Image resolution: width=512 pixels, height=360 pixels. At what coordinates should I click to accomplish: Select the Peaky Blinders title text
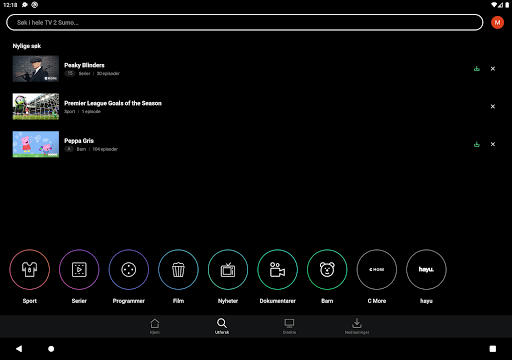[84, 65]
